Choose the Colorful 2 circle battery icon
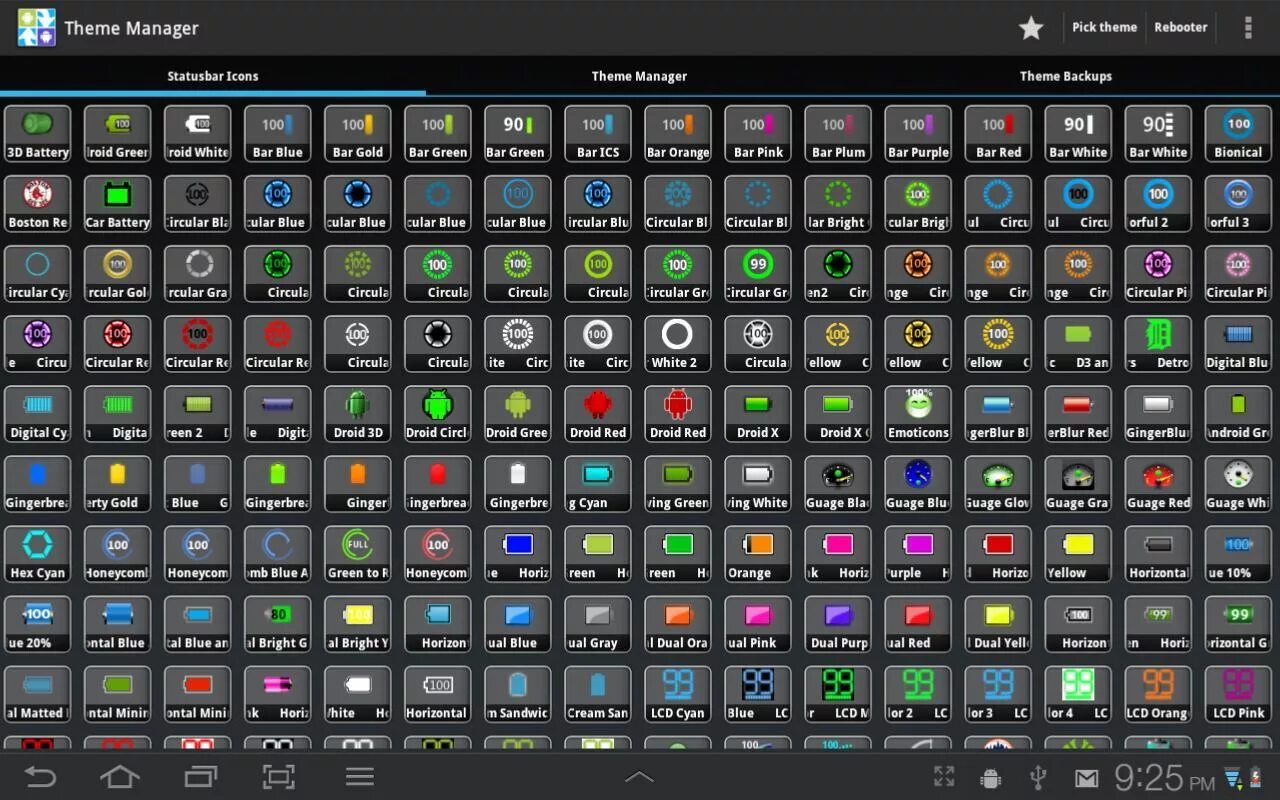This screenshot has height=800, width=1280. coord(1158,204)
